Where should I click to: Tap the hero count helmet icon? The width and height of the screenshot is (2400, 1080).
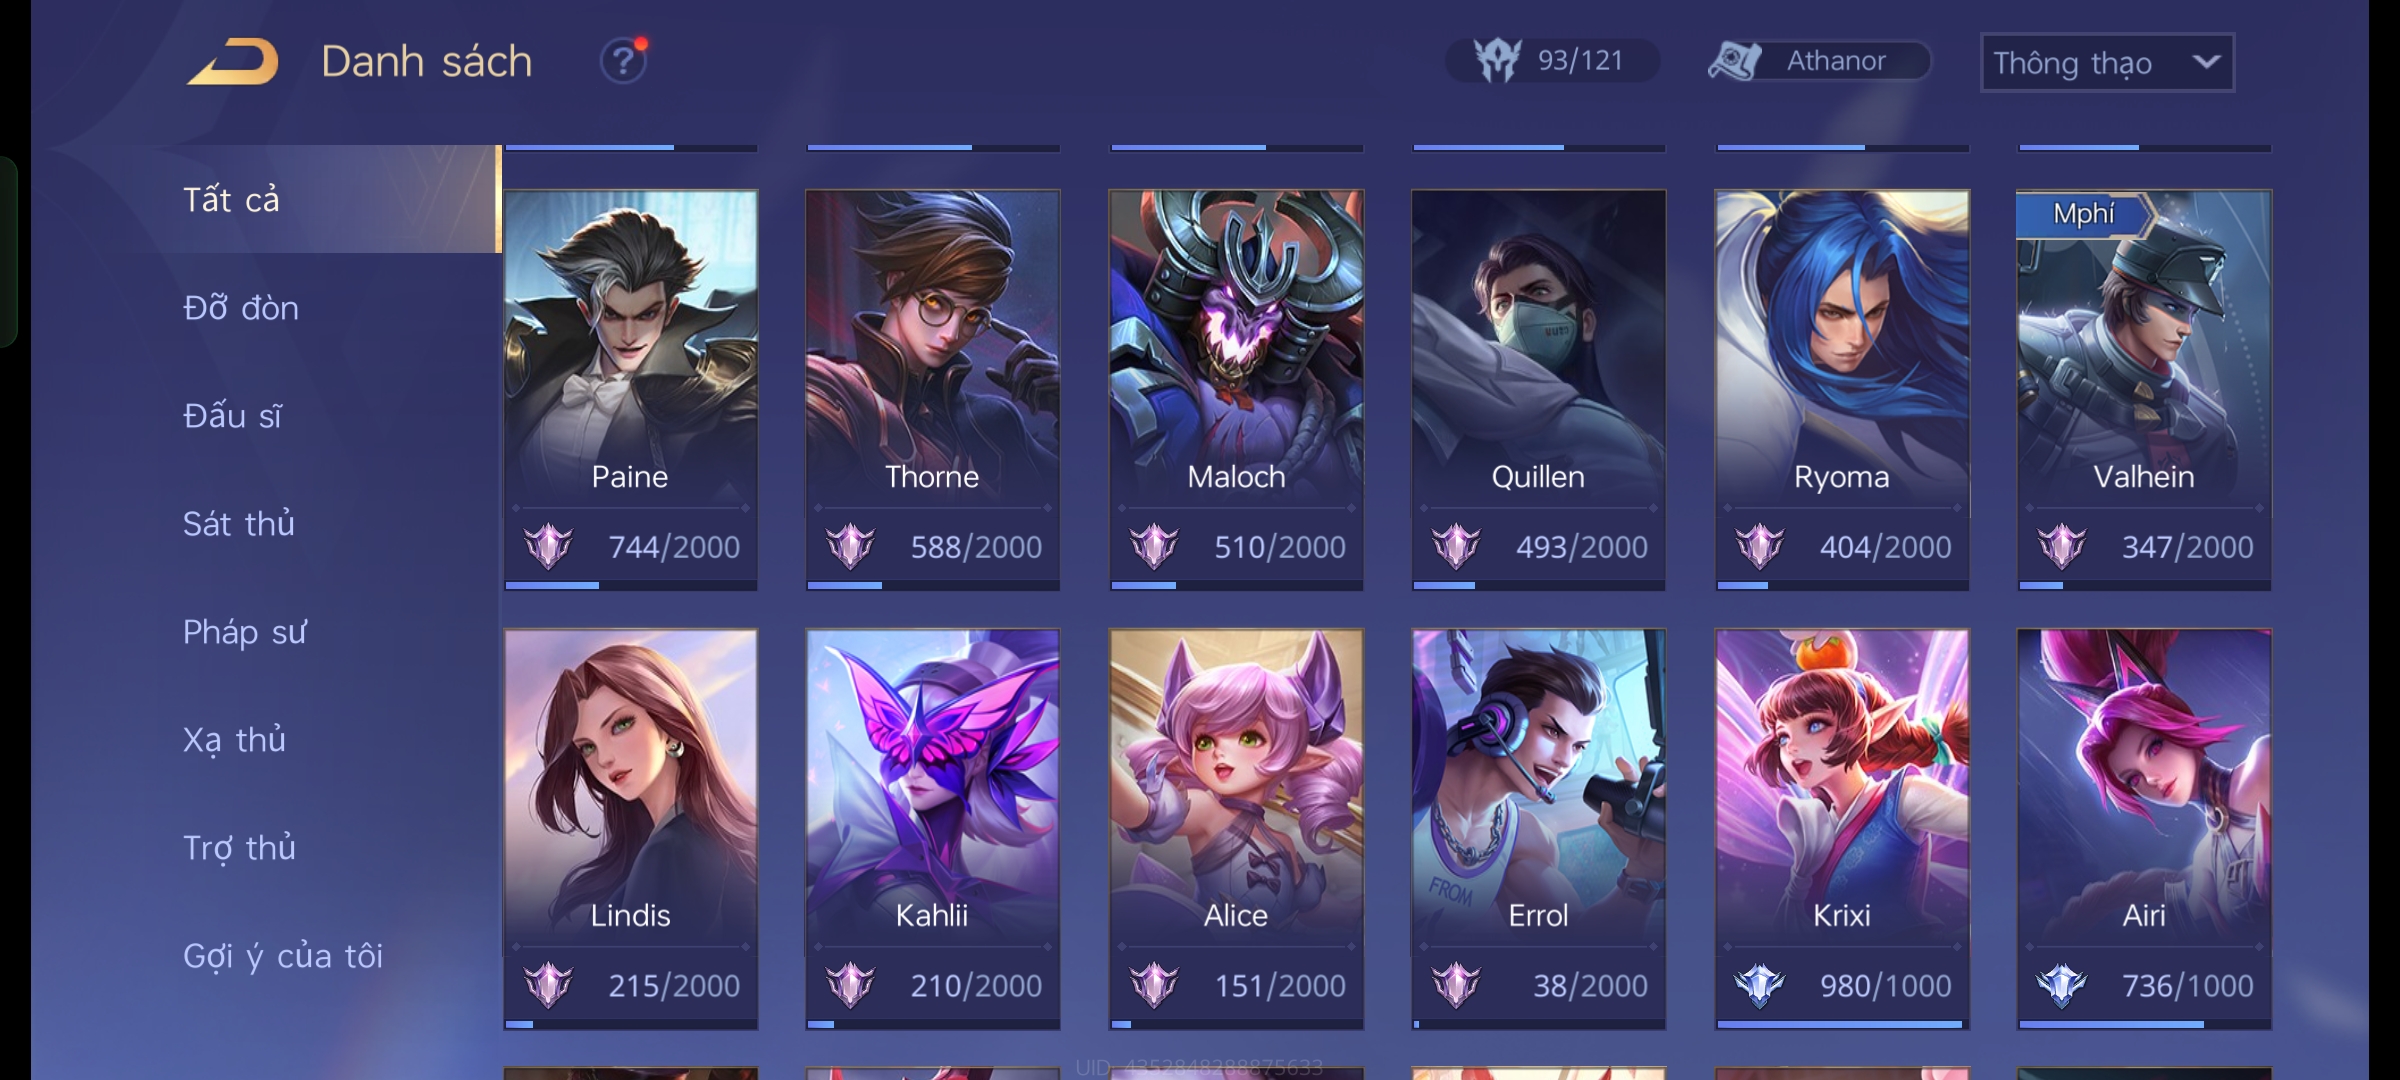tap(1497, 60)
